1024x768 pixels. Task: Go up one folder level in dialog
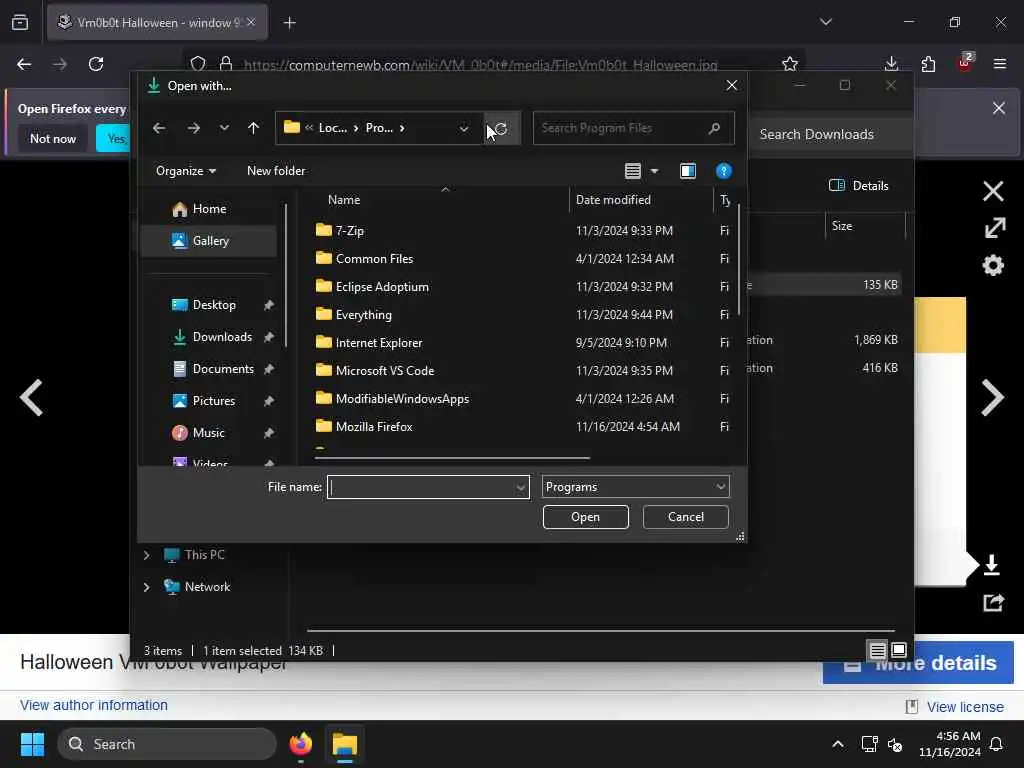pos(253,128)
